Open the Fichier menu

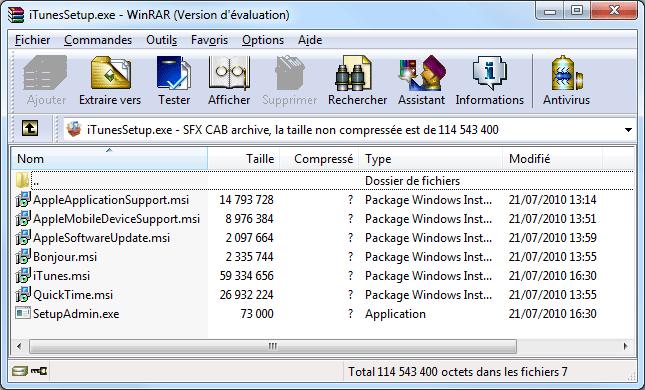[32, 40]
